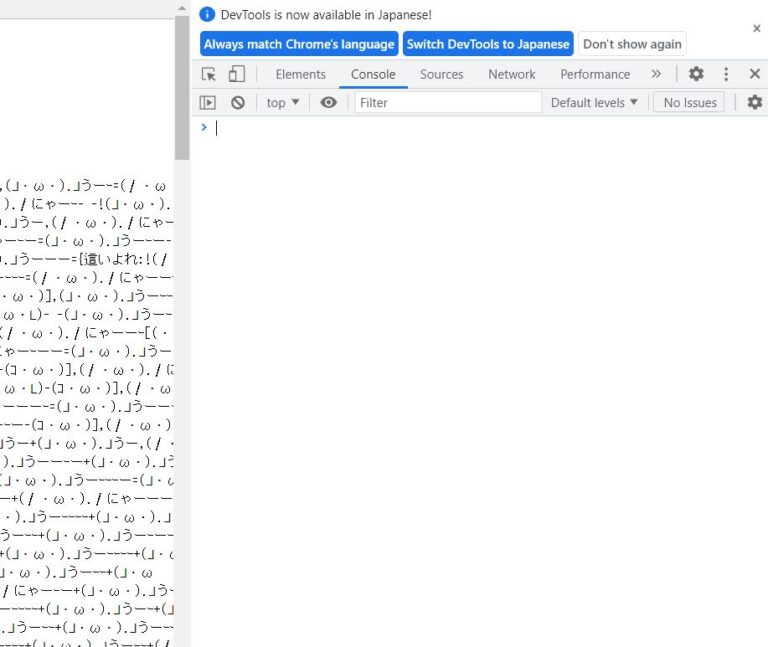Show more DevTools tabs chevron

pos(656,74)
